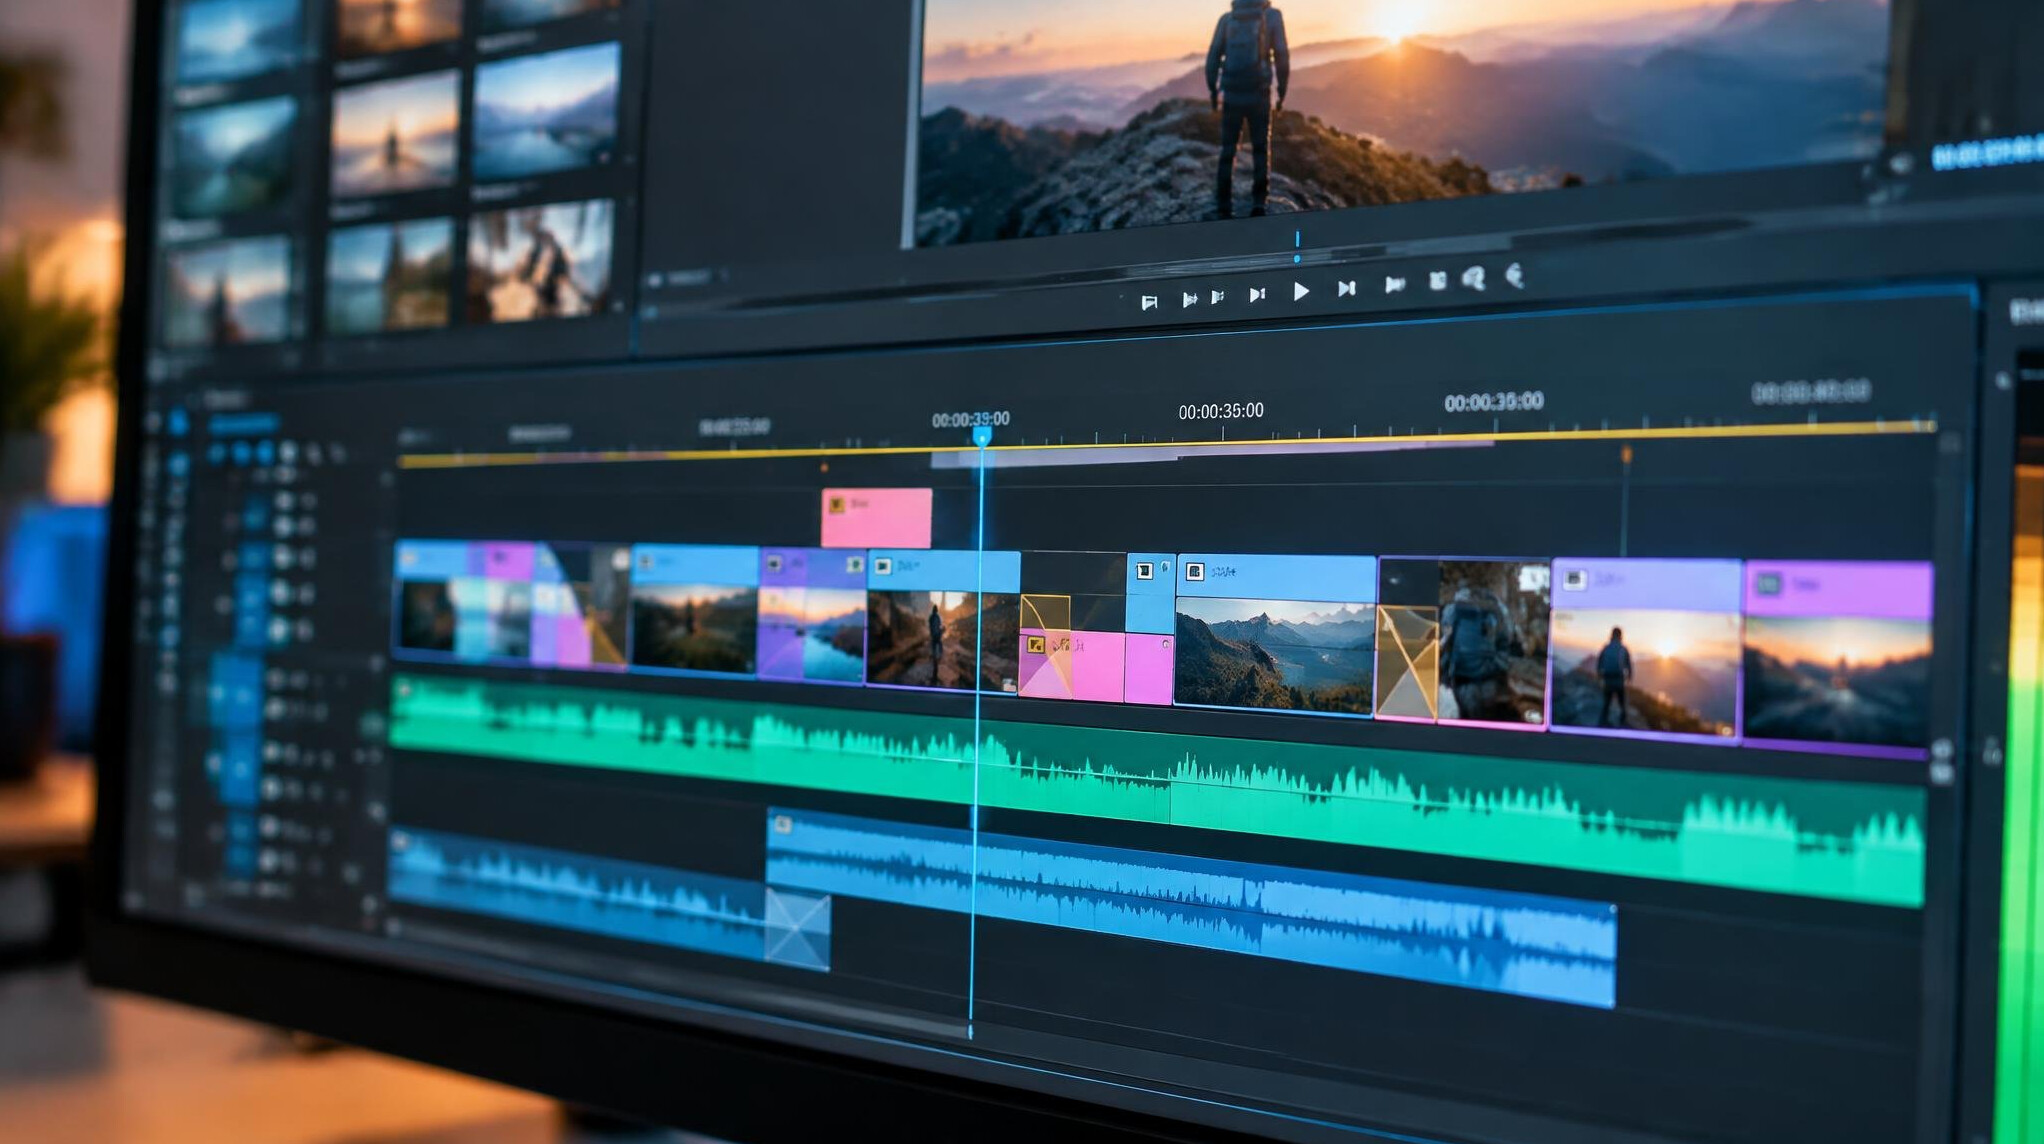Start playback with the Play button
The image size is (2044, 1144).
1301,291
